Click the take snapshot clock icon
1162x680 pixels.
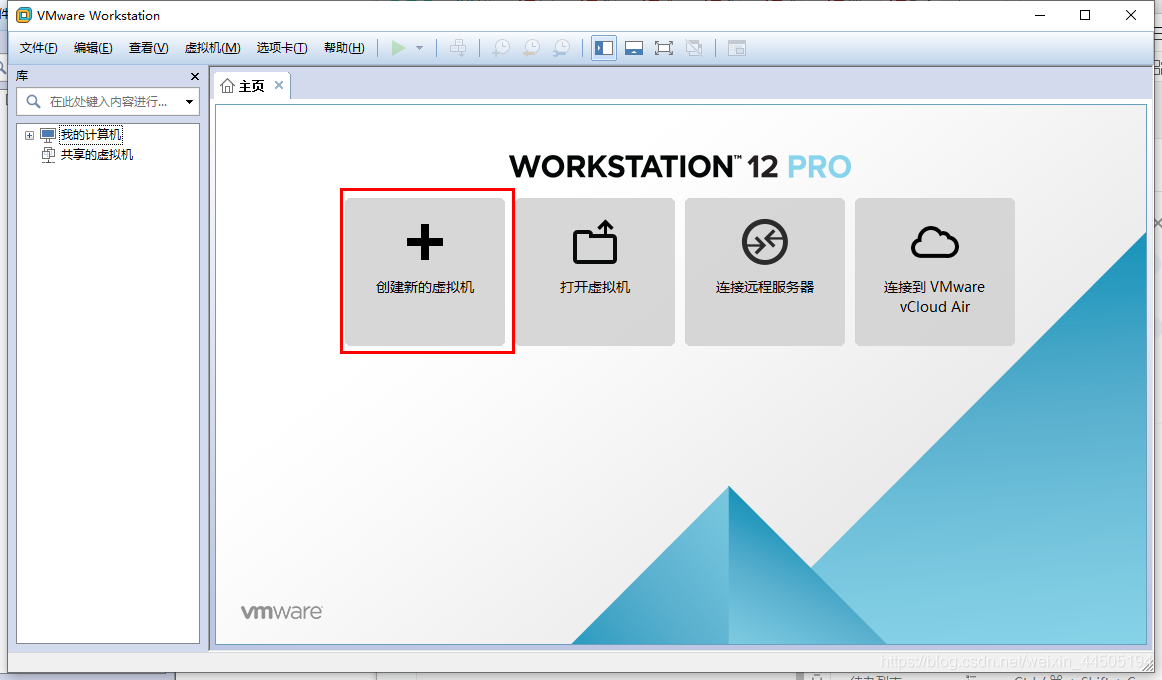tap(502, 48)
